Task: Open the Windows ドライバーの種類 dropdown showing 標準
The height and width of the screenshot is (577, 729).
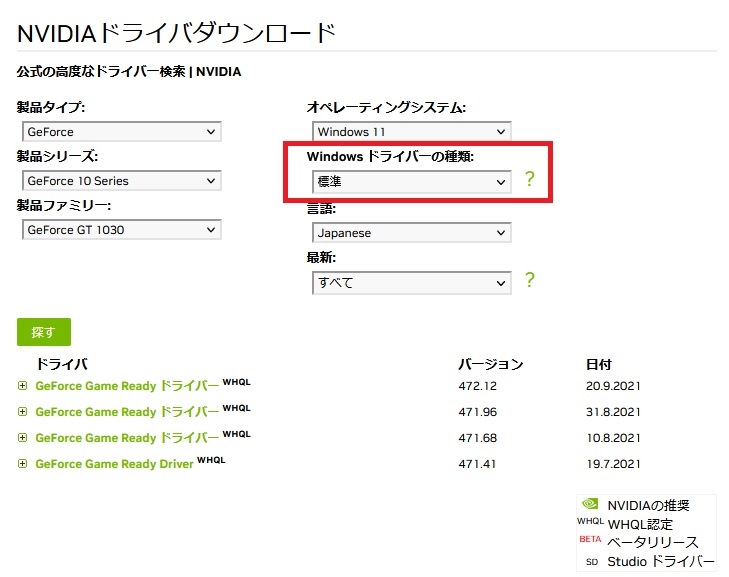Action: coord(411,182)
